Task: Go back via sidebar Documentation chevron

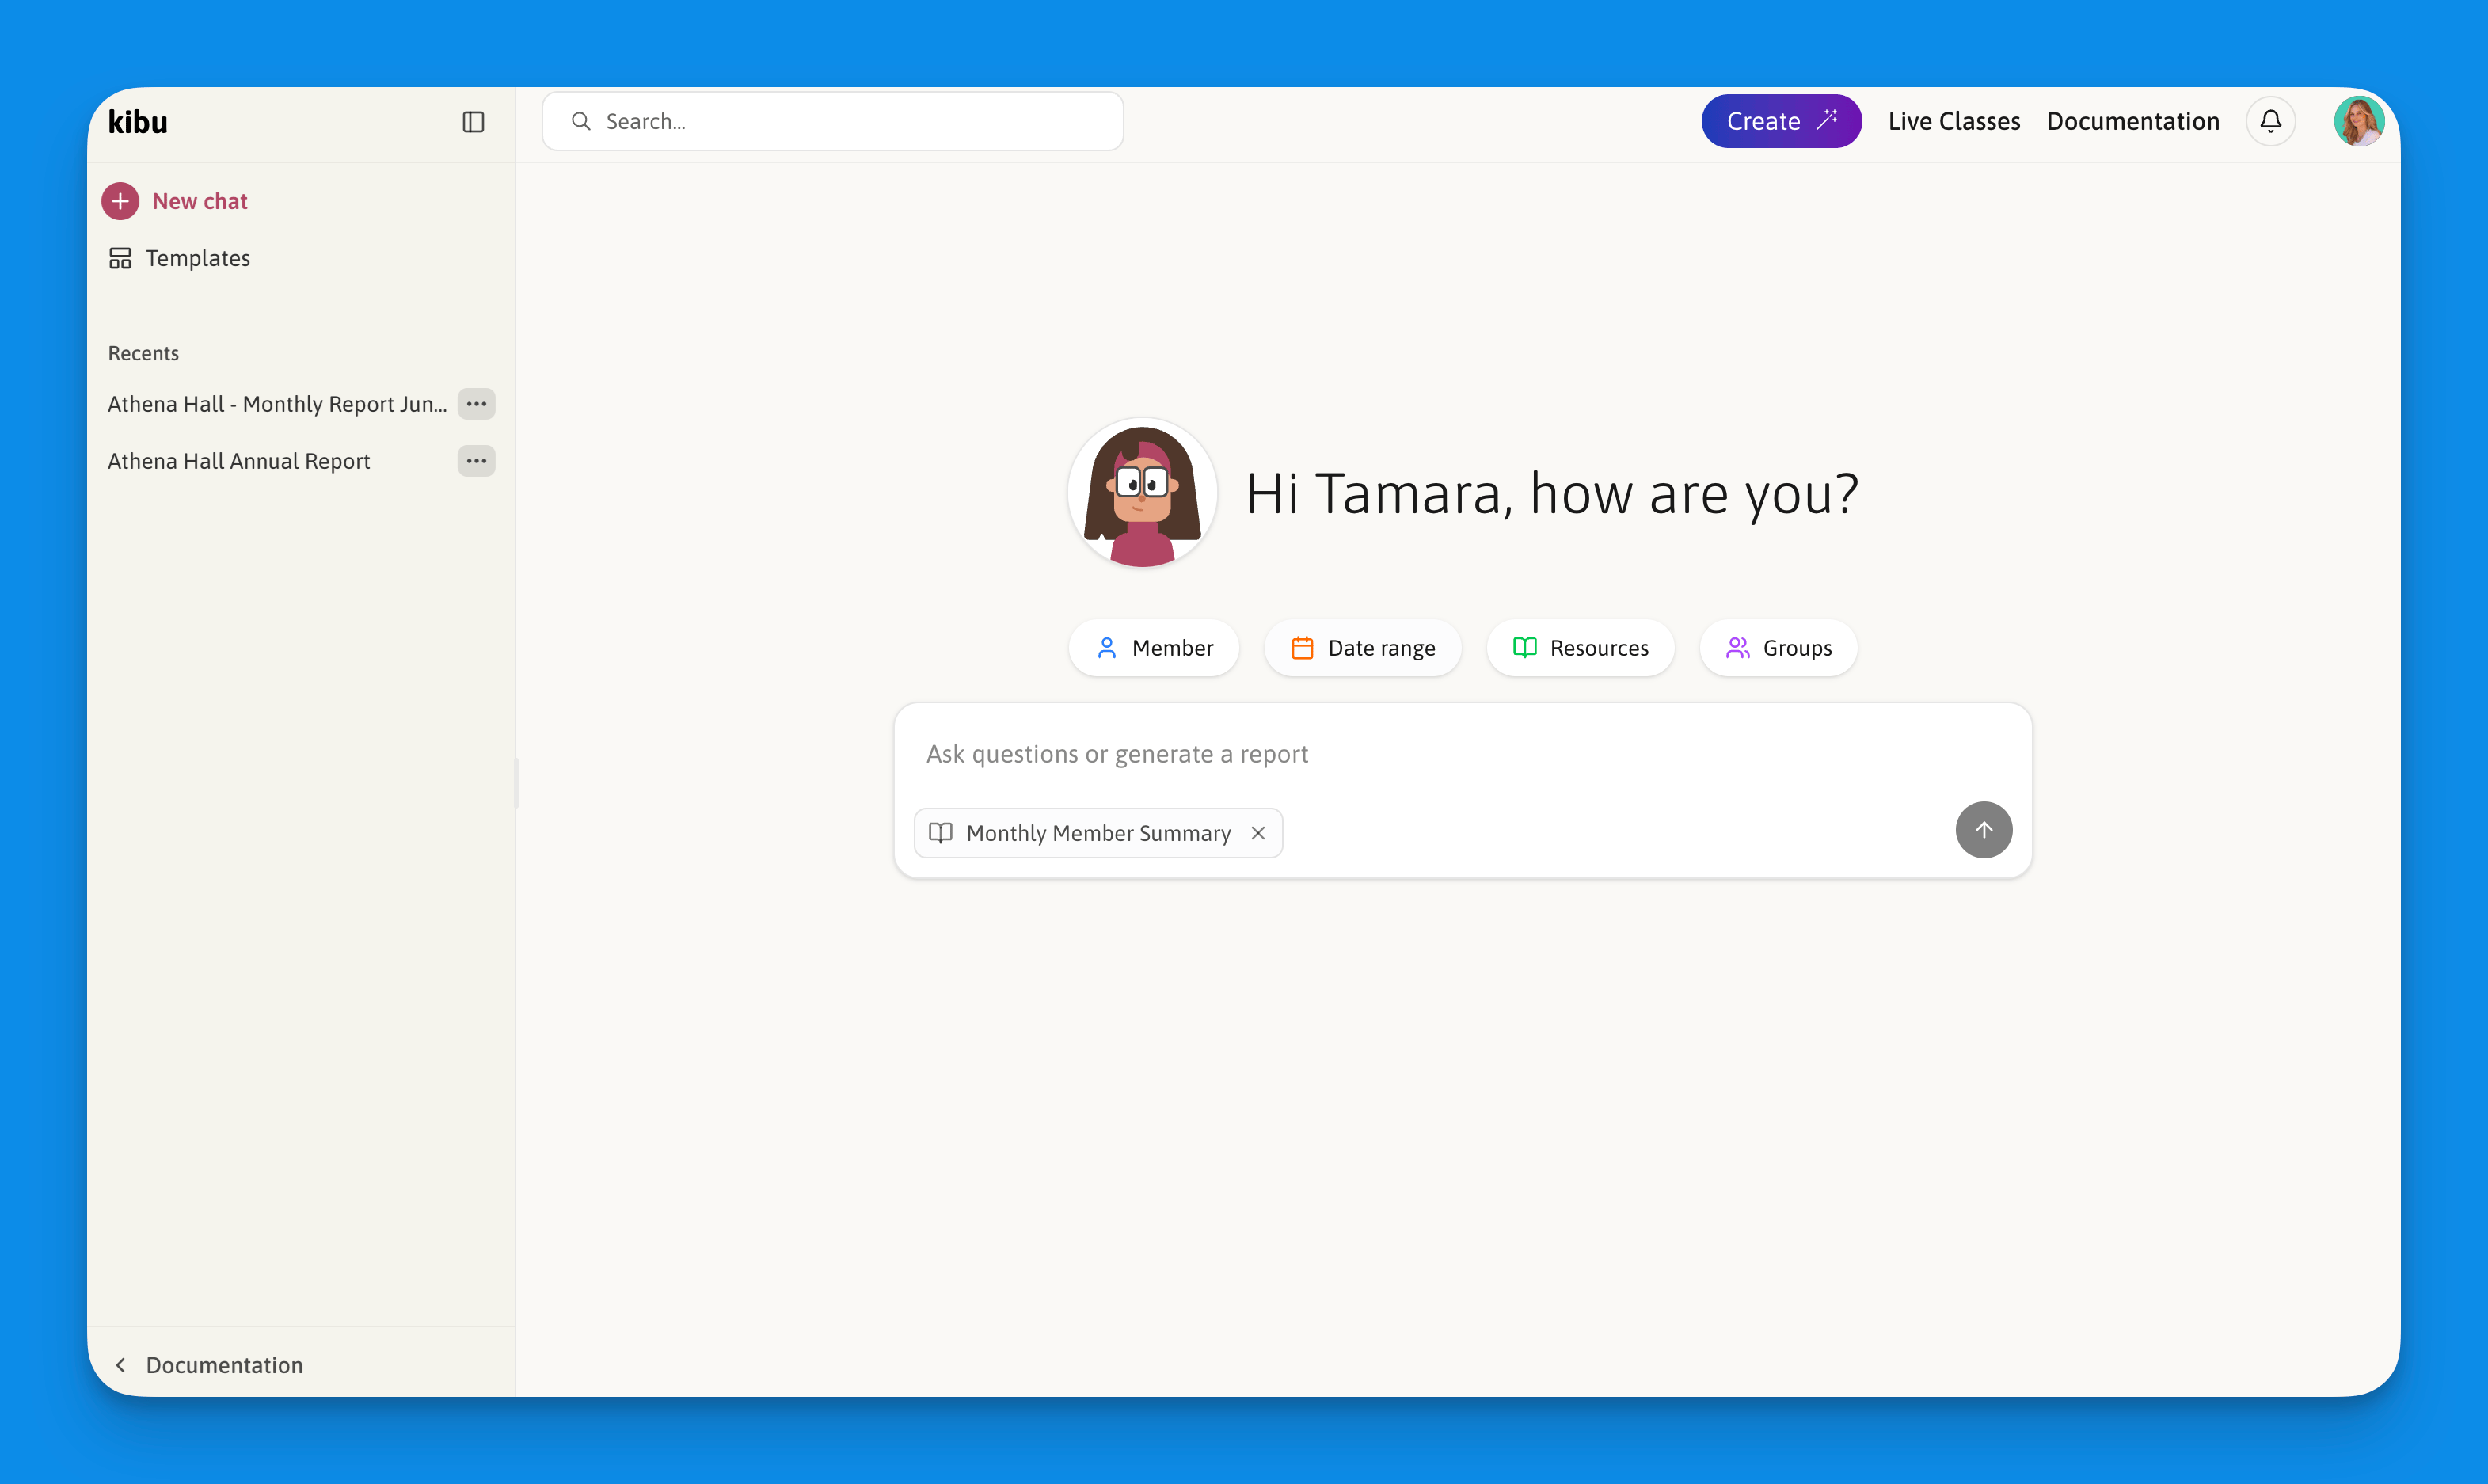Action: pyautogui.click(x=121, y=1365)
